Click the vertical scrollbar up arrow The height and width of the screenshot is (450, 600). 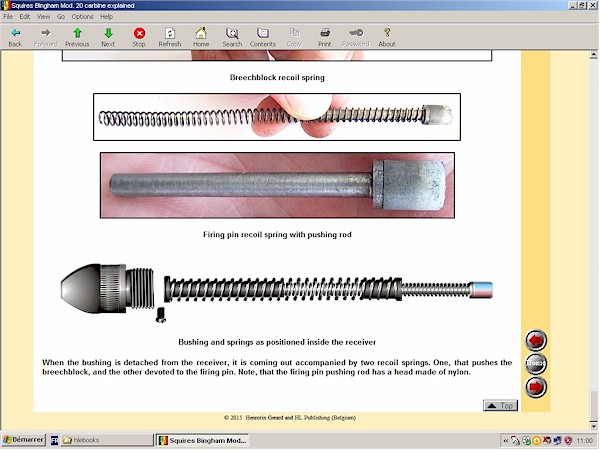(x=593, y=55)
